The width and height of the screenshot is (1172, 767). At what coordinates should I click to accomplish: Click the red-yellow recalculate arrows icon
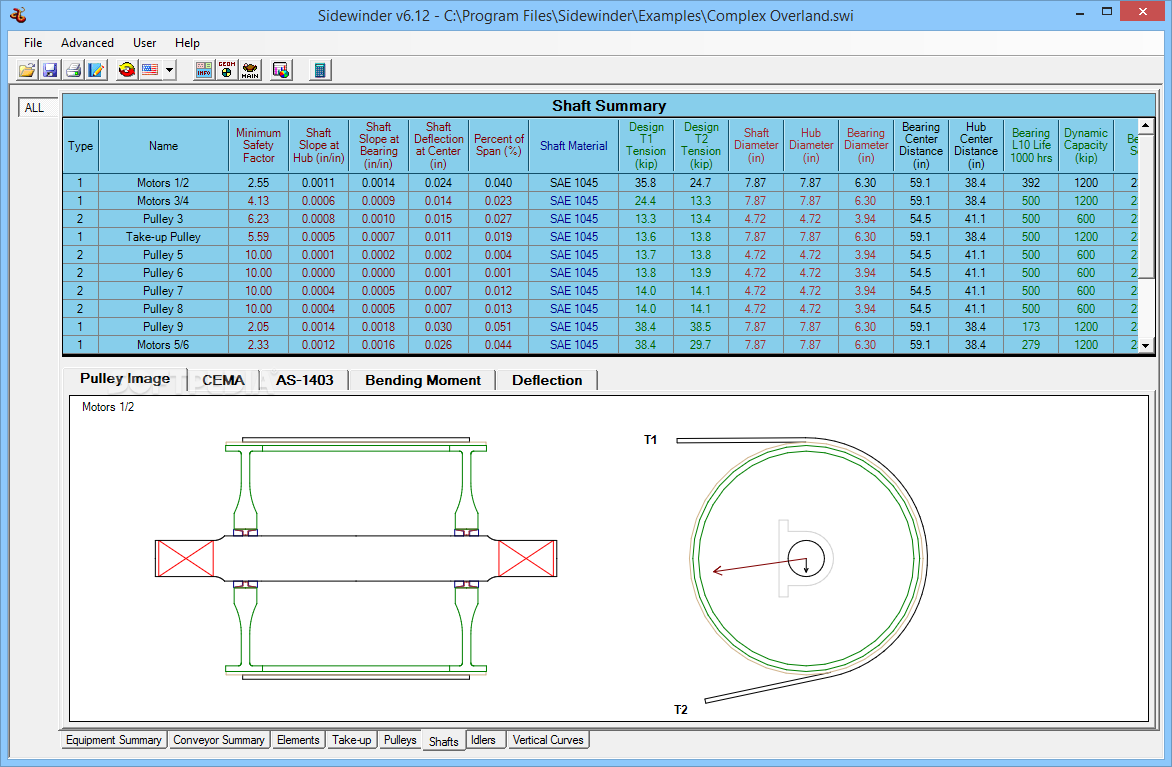tap(127, 70)
